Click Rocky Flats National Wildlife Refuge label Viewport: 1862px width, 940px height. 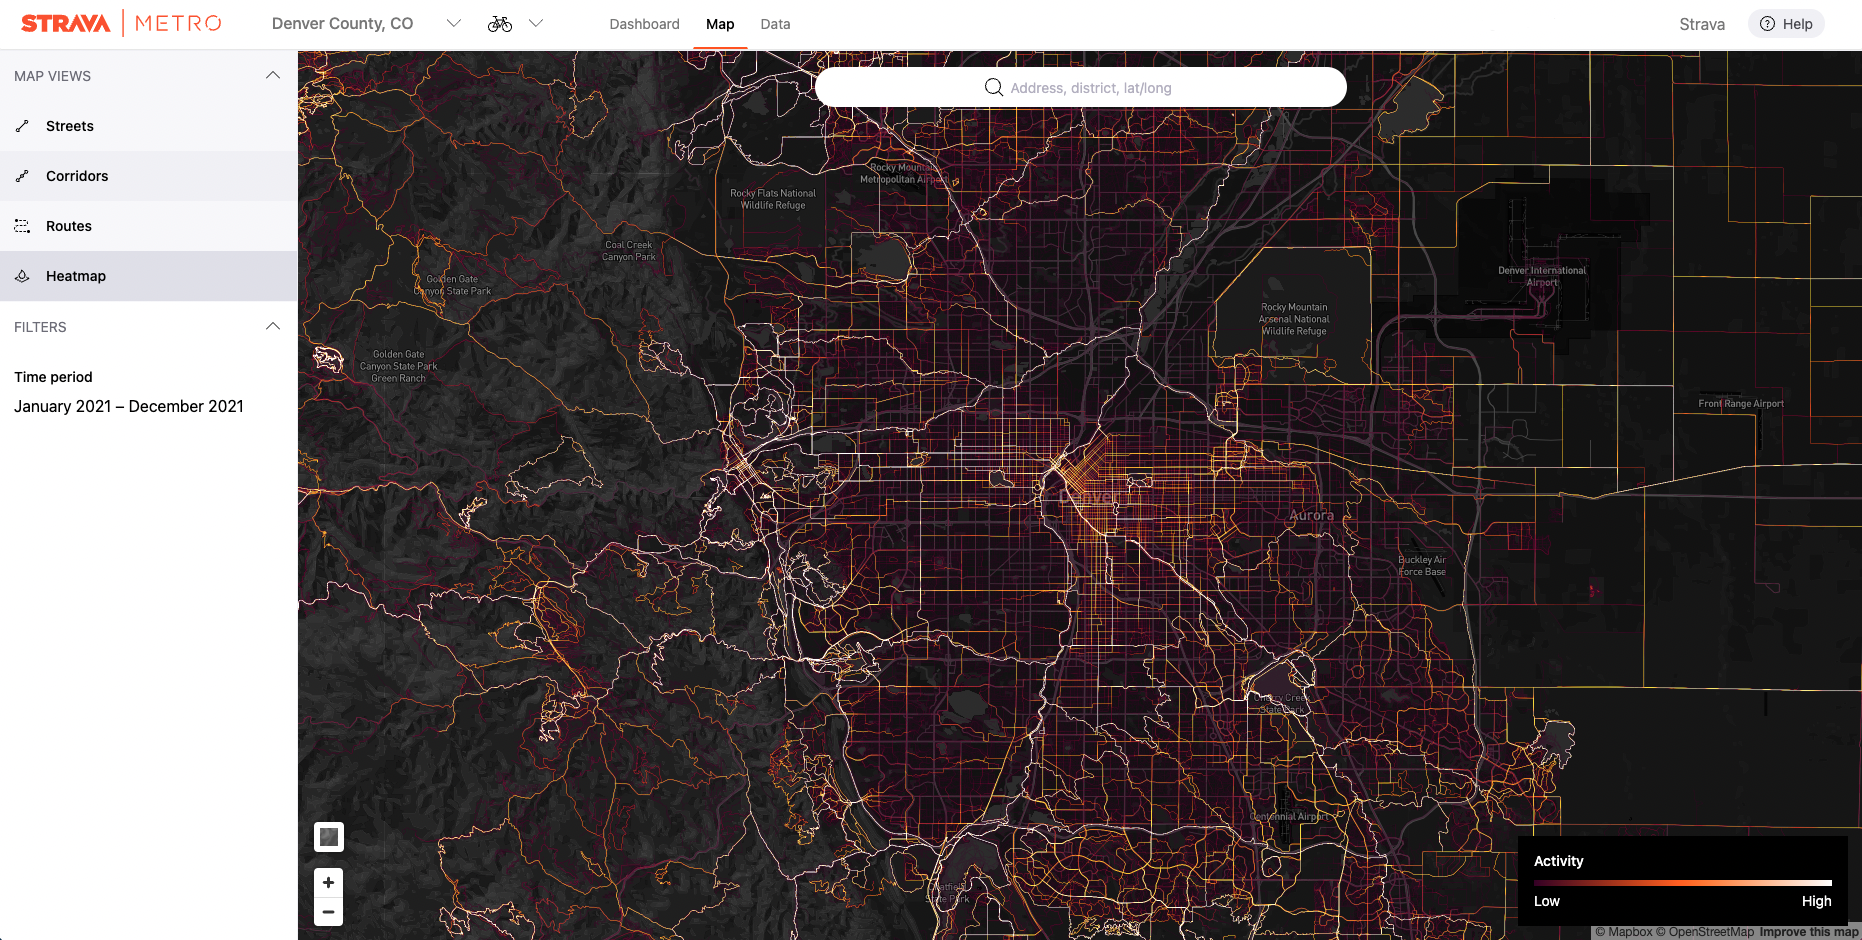click(773, 199)
